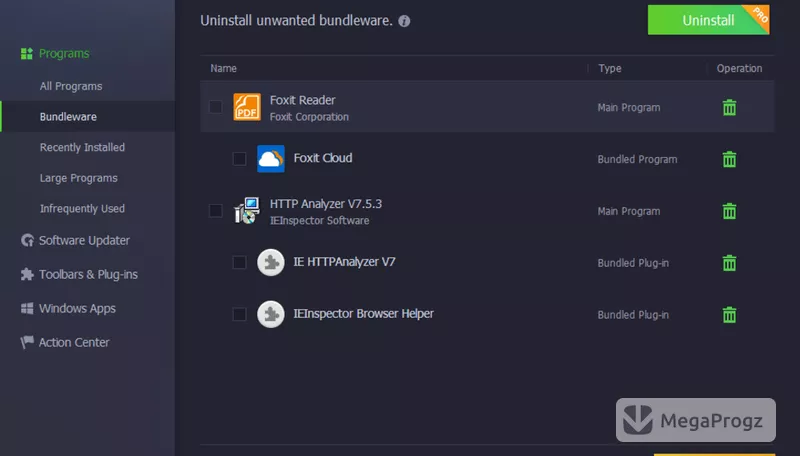
Task: Open Action Center
Action: (74, 342)
